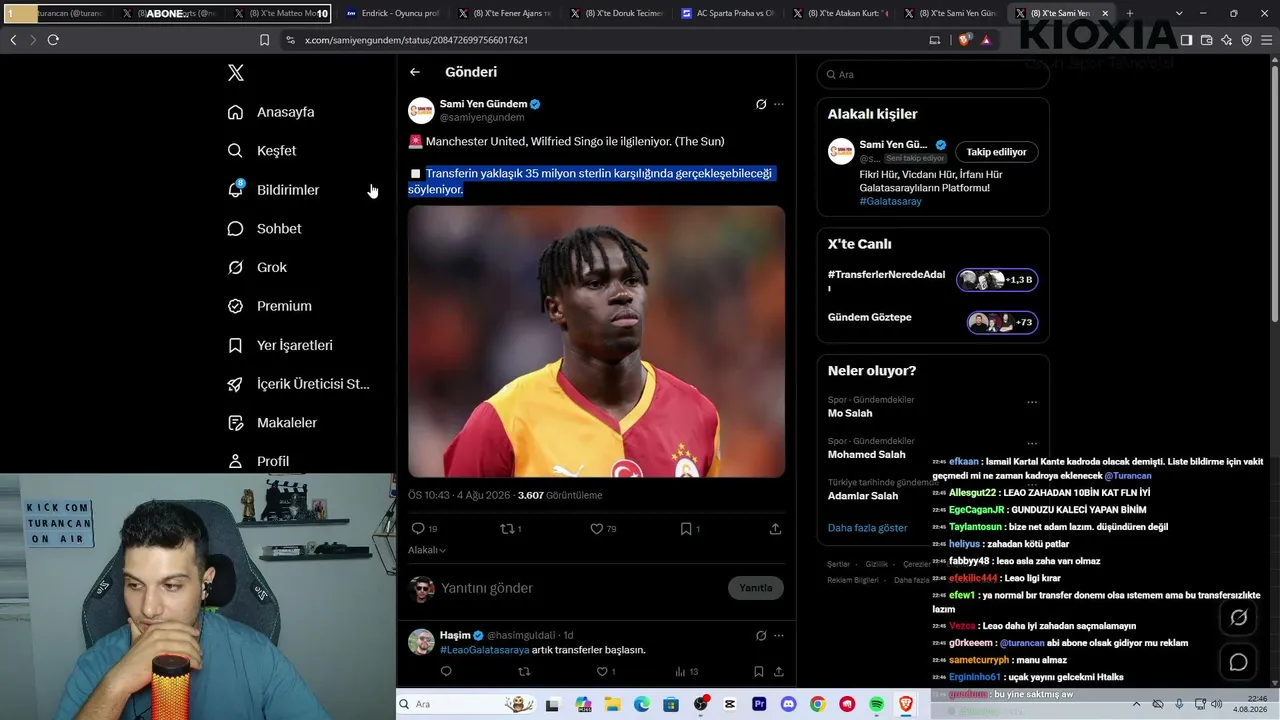Open Makaleler in the sidebar
The height and width of the screenshot is (720, 1280).
click(272, 423)
